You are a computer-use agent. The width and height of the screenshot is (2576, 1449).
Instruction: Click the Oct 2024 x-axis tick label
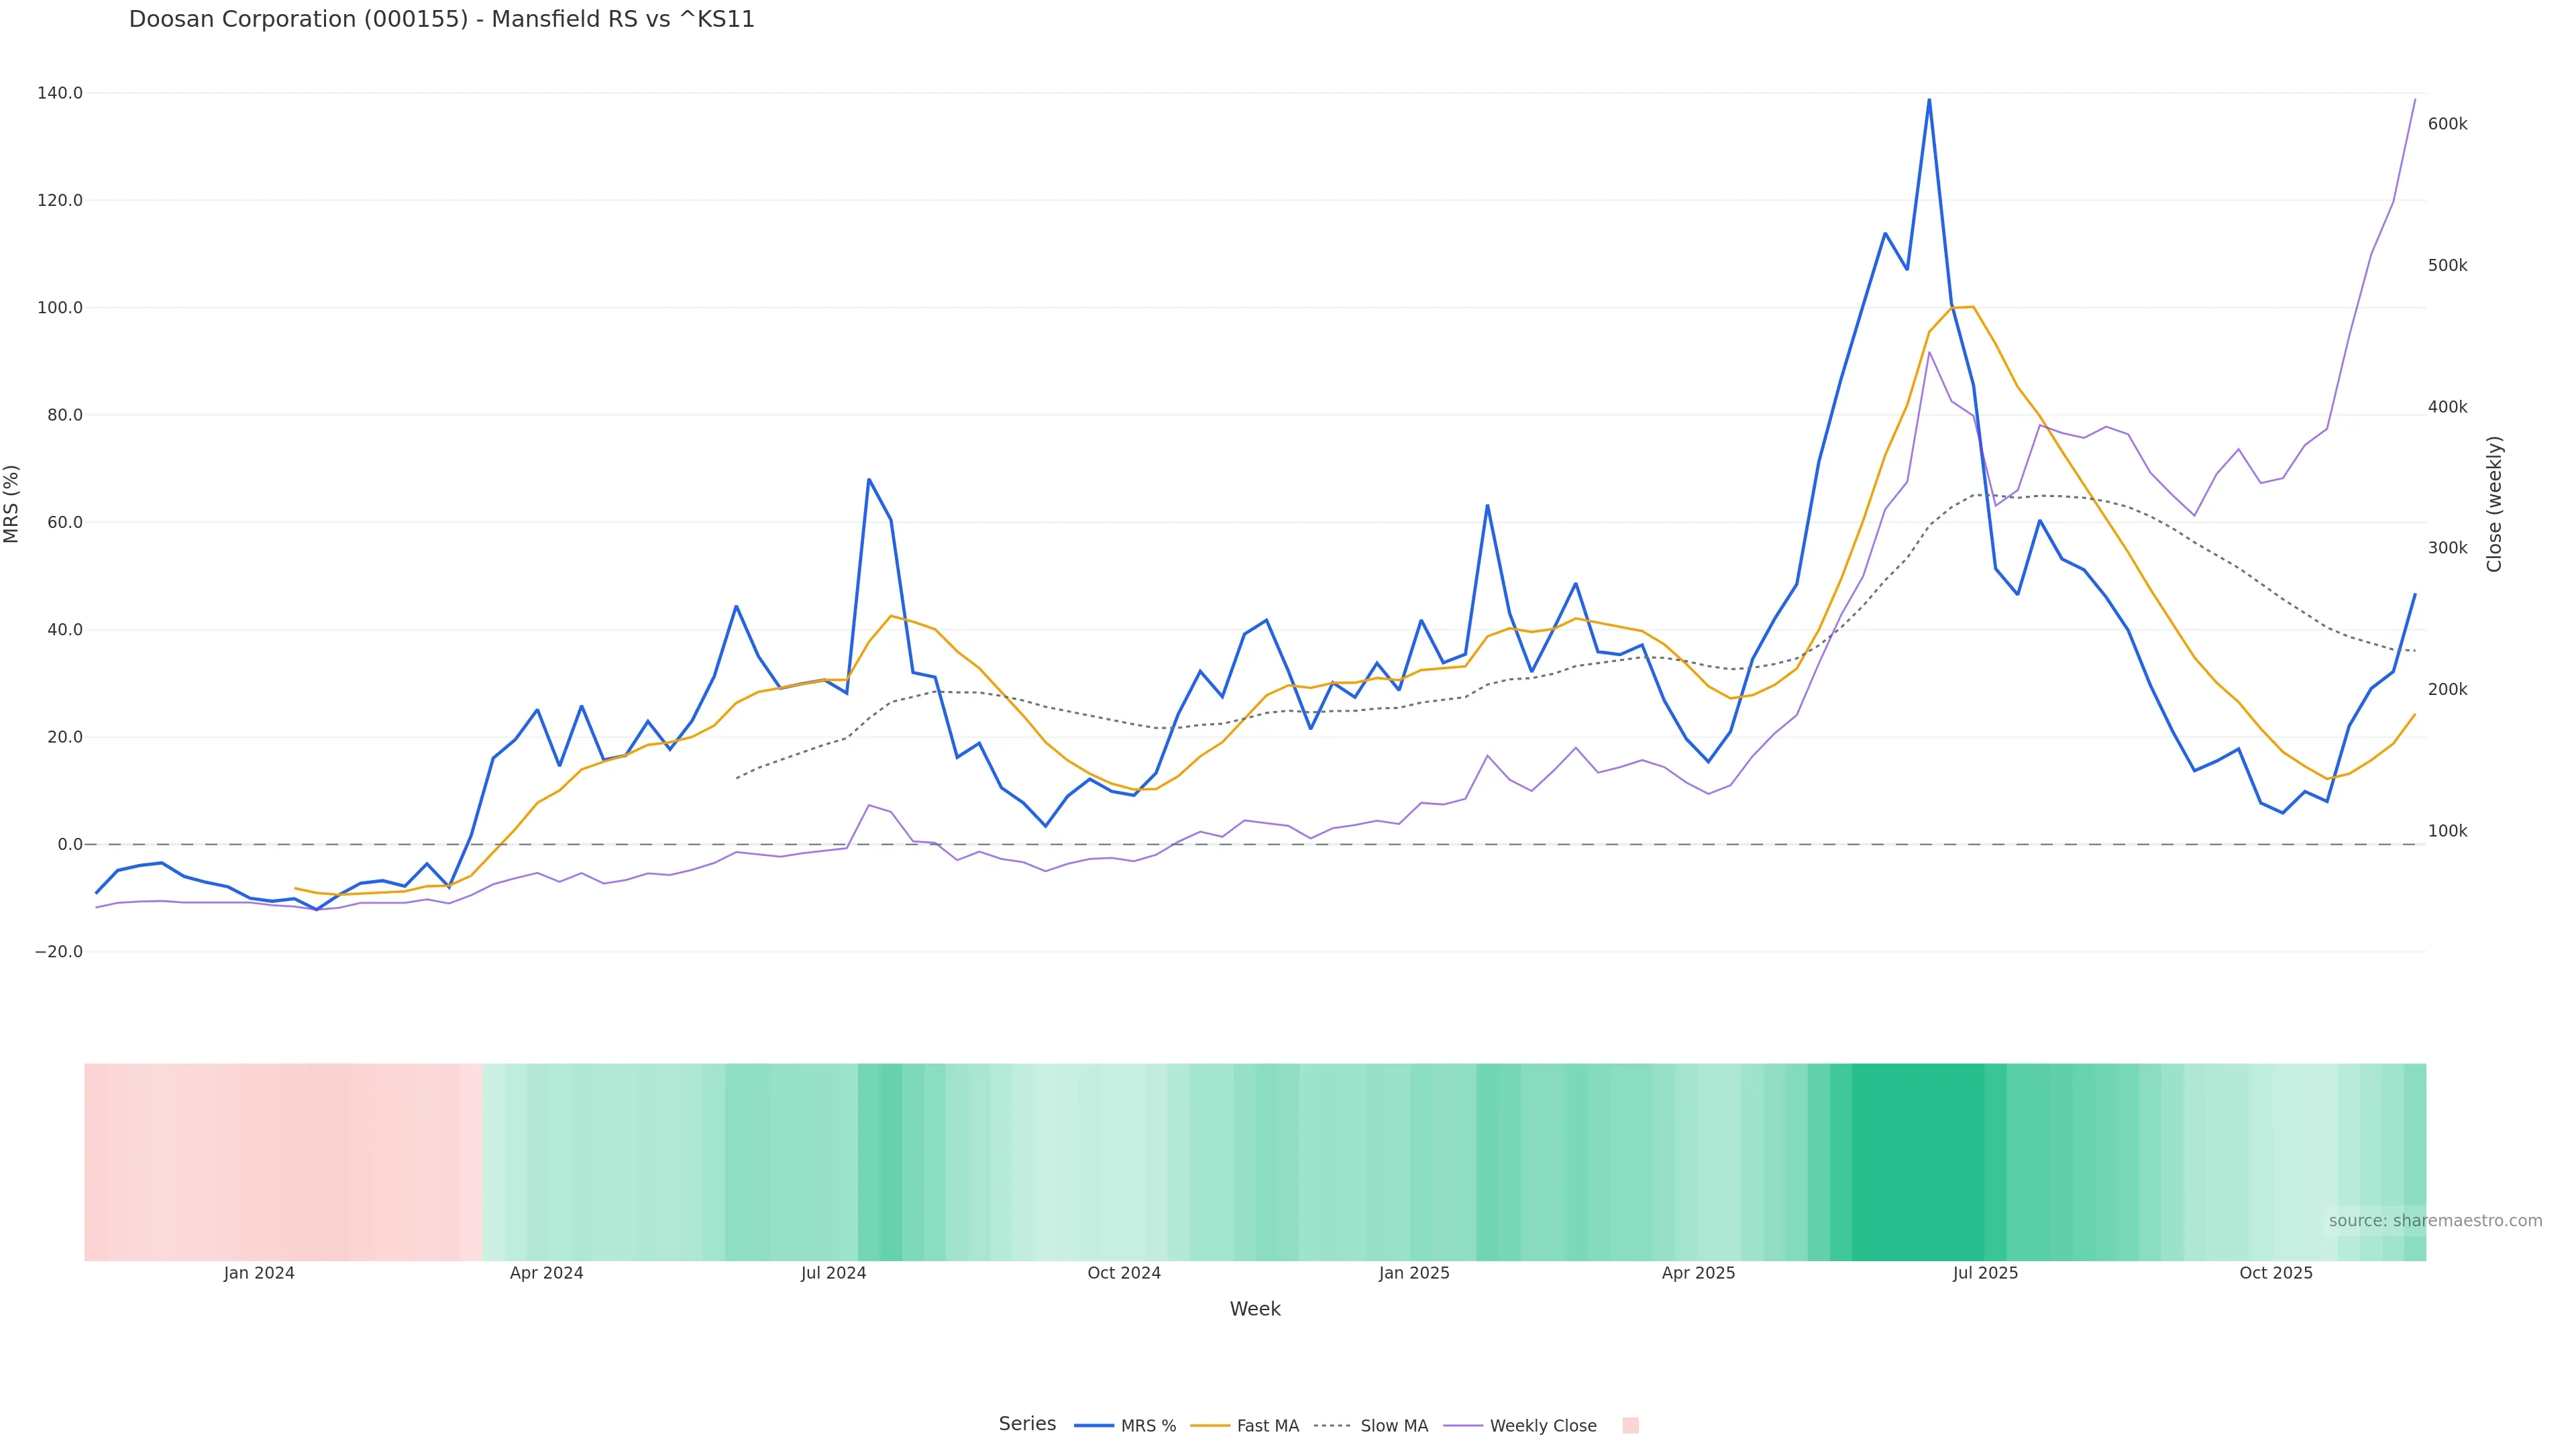1124,1273
